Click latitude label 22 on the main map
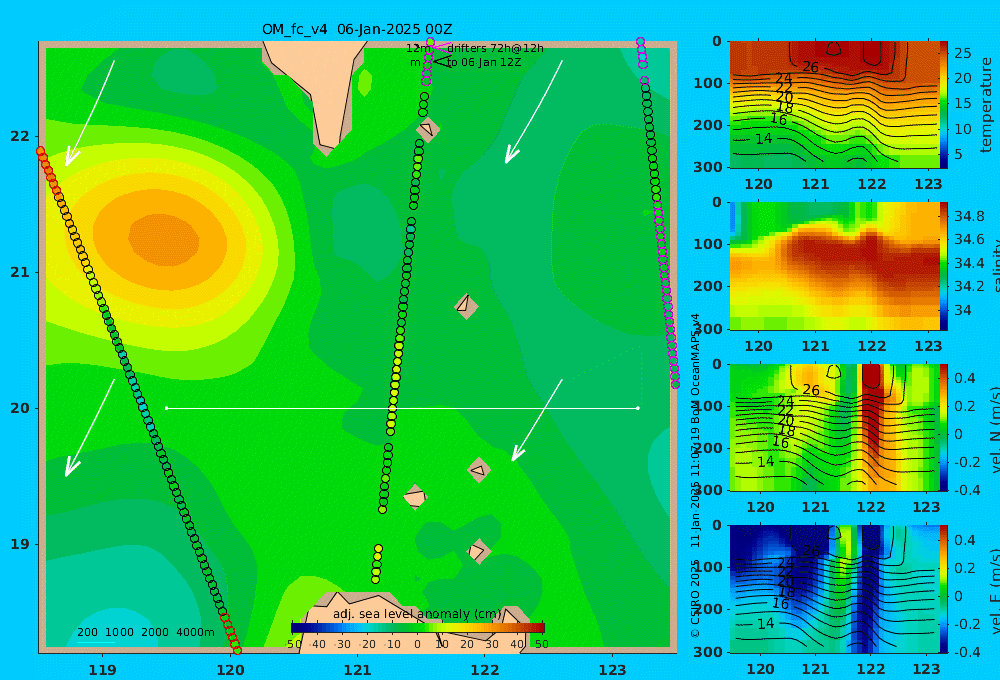This screenshot has width=1000, height=680. point(20,136)
